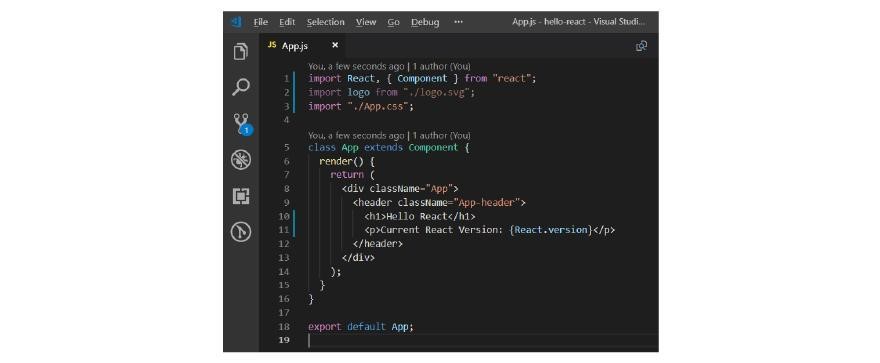Open the Go menu
The image size is (880, 363).
coord(393,22)
